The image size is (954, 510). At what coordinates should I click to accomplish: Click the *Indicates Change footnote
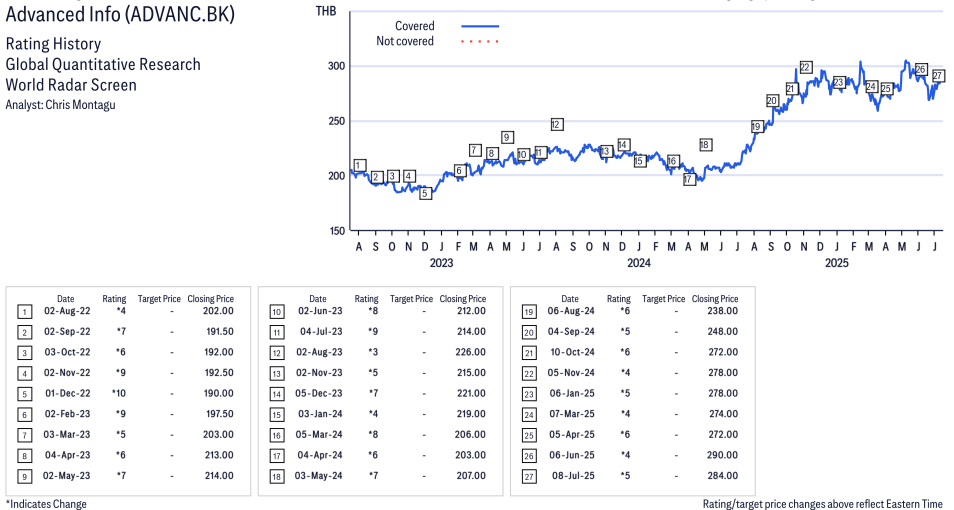[46, 504]
